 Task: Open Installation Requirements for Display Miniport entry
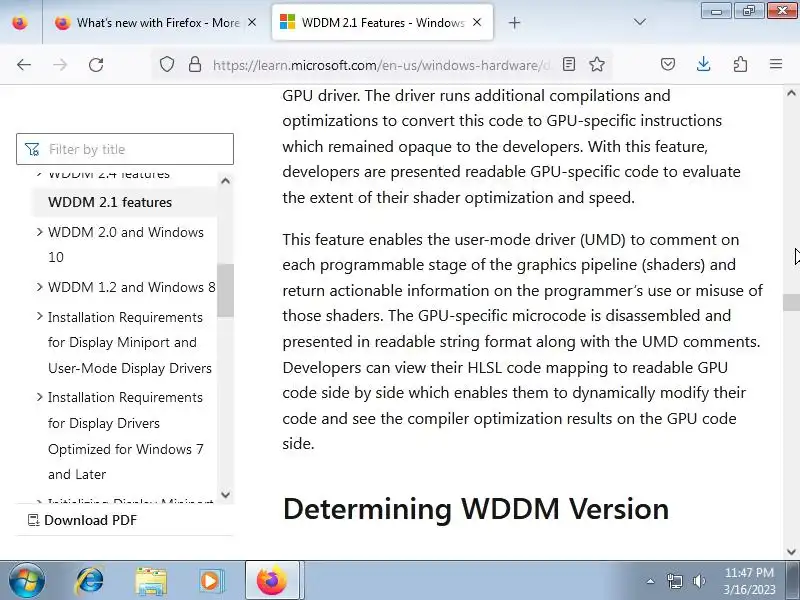pos(130,342)
